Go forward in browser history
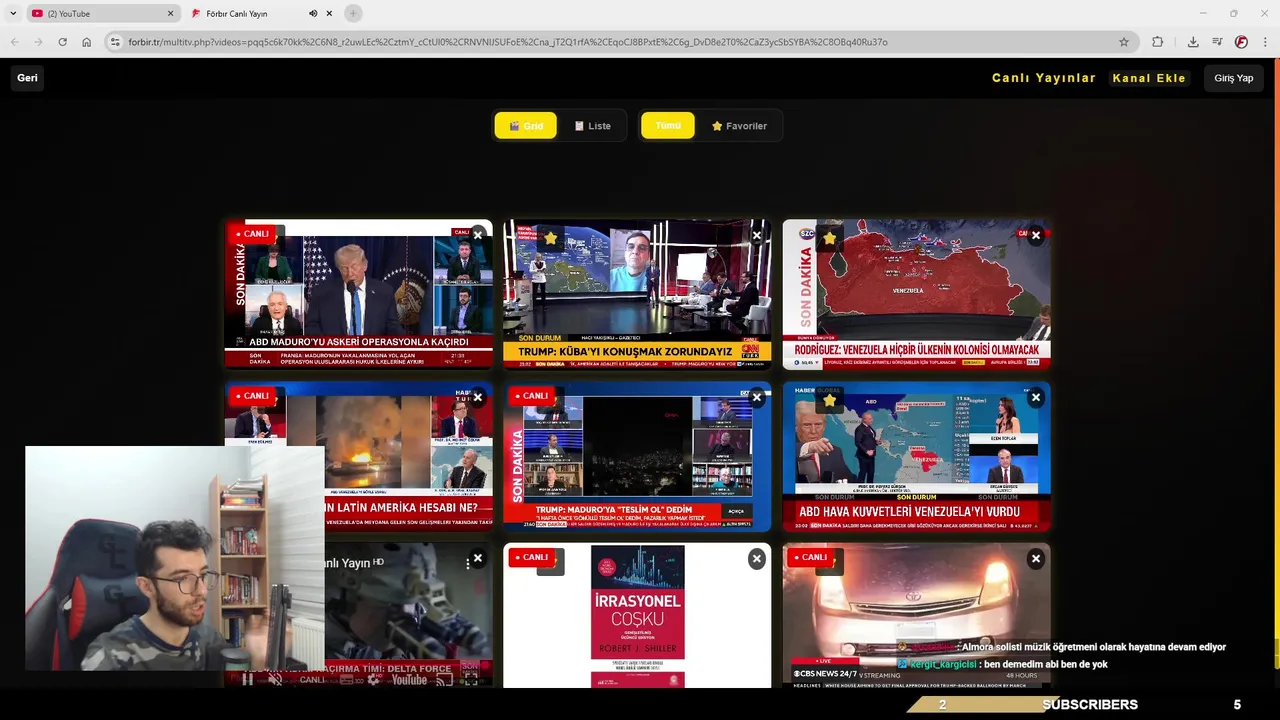This screenshot has width=1280, height=720. point(38,42)
